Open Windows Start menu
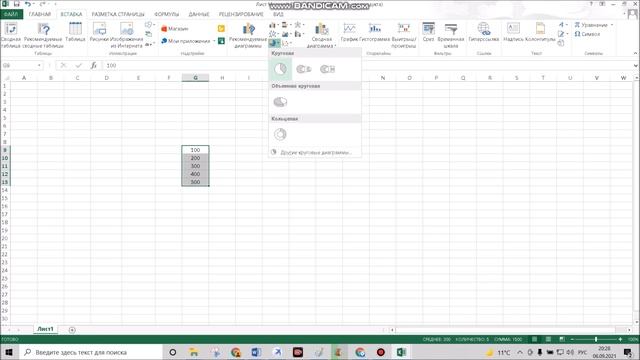This screenshot has height=360, width=640. click(x=9, y=352)
